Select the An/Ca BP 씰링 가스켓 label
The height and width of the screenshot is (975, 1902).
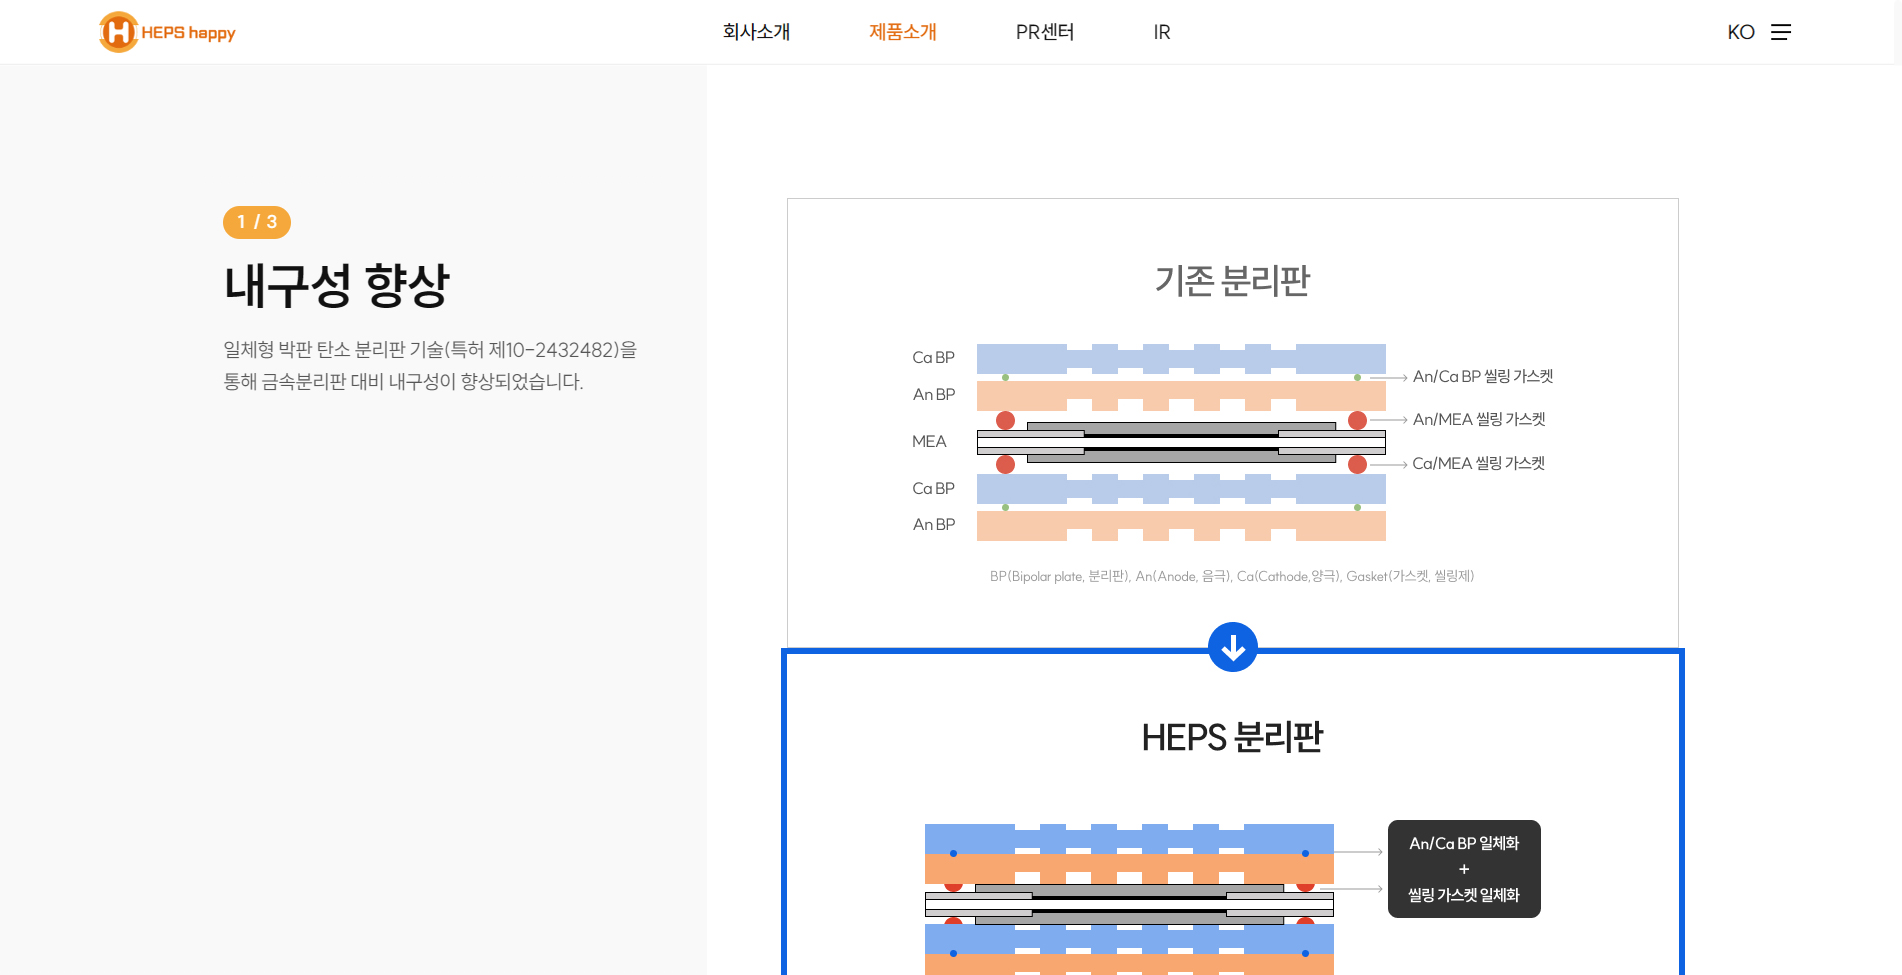click(x=1482, y=377)
